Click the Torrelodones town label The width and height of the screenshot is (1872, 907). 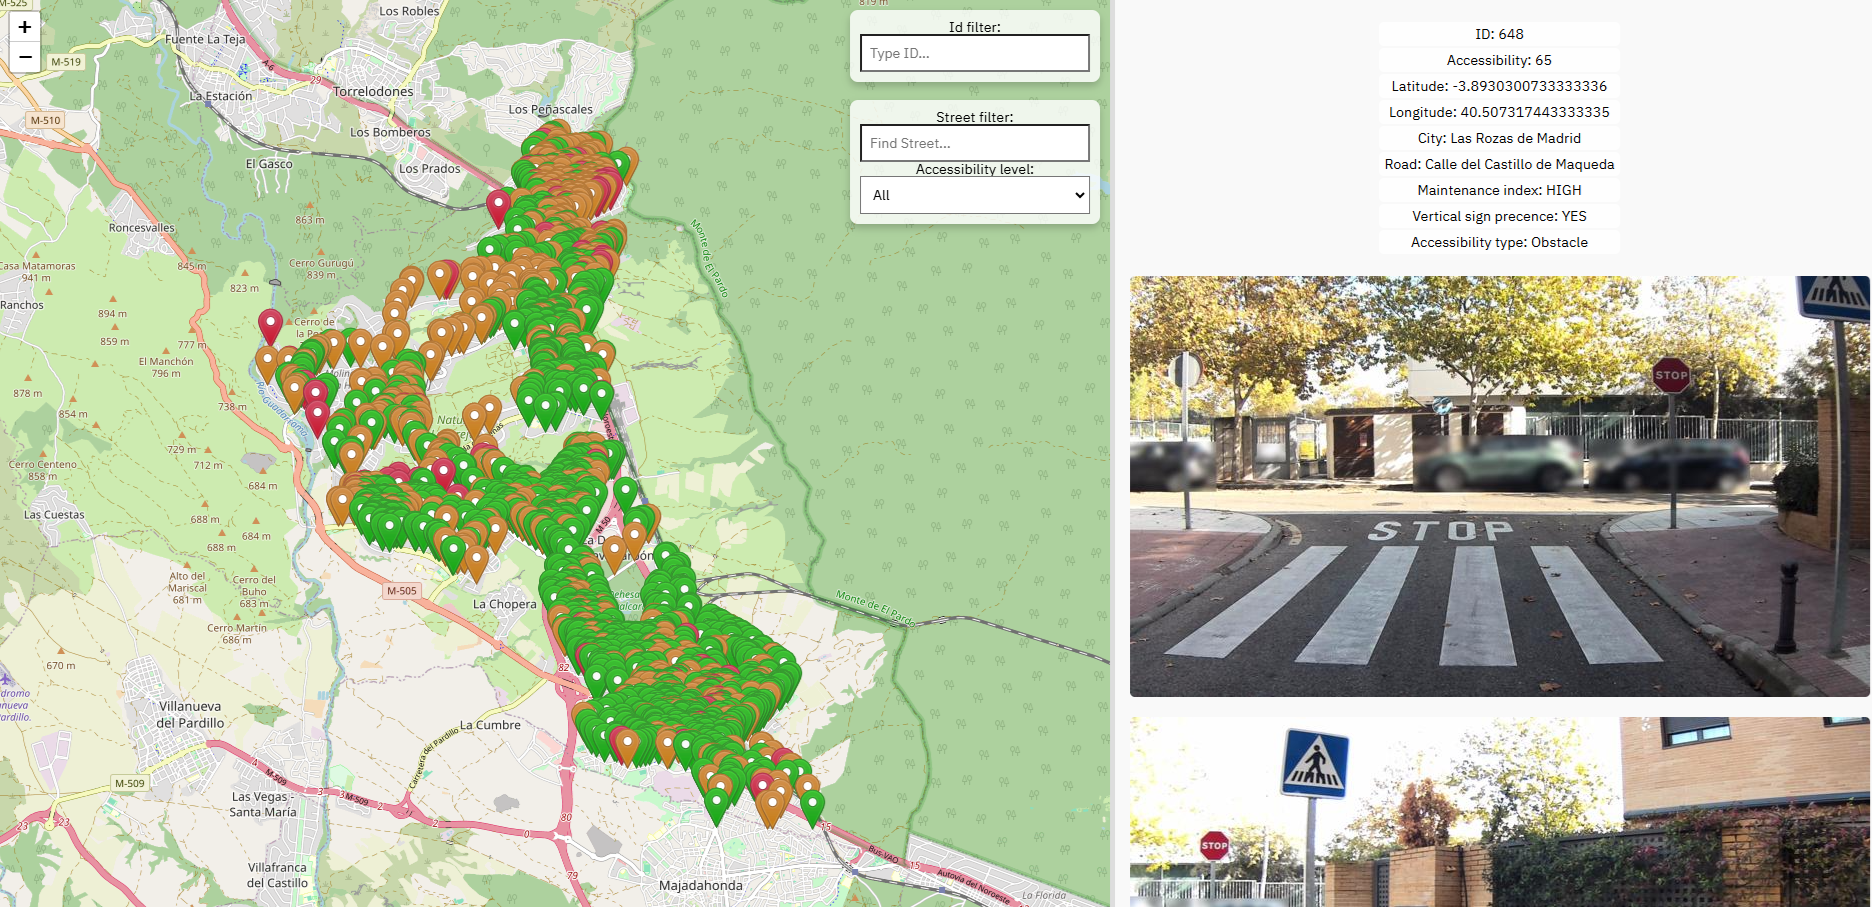pos(373,92)
